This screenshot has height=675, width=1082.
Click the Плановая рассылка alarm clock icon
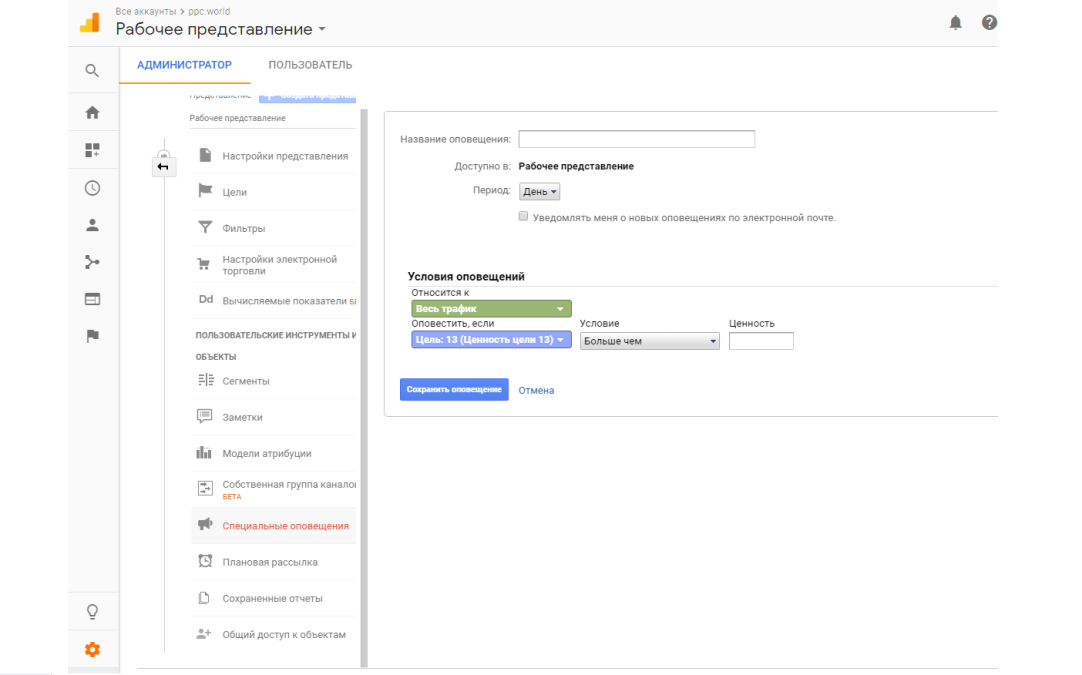tap(205, 561)
